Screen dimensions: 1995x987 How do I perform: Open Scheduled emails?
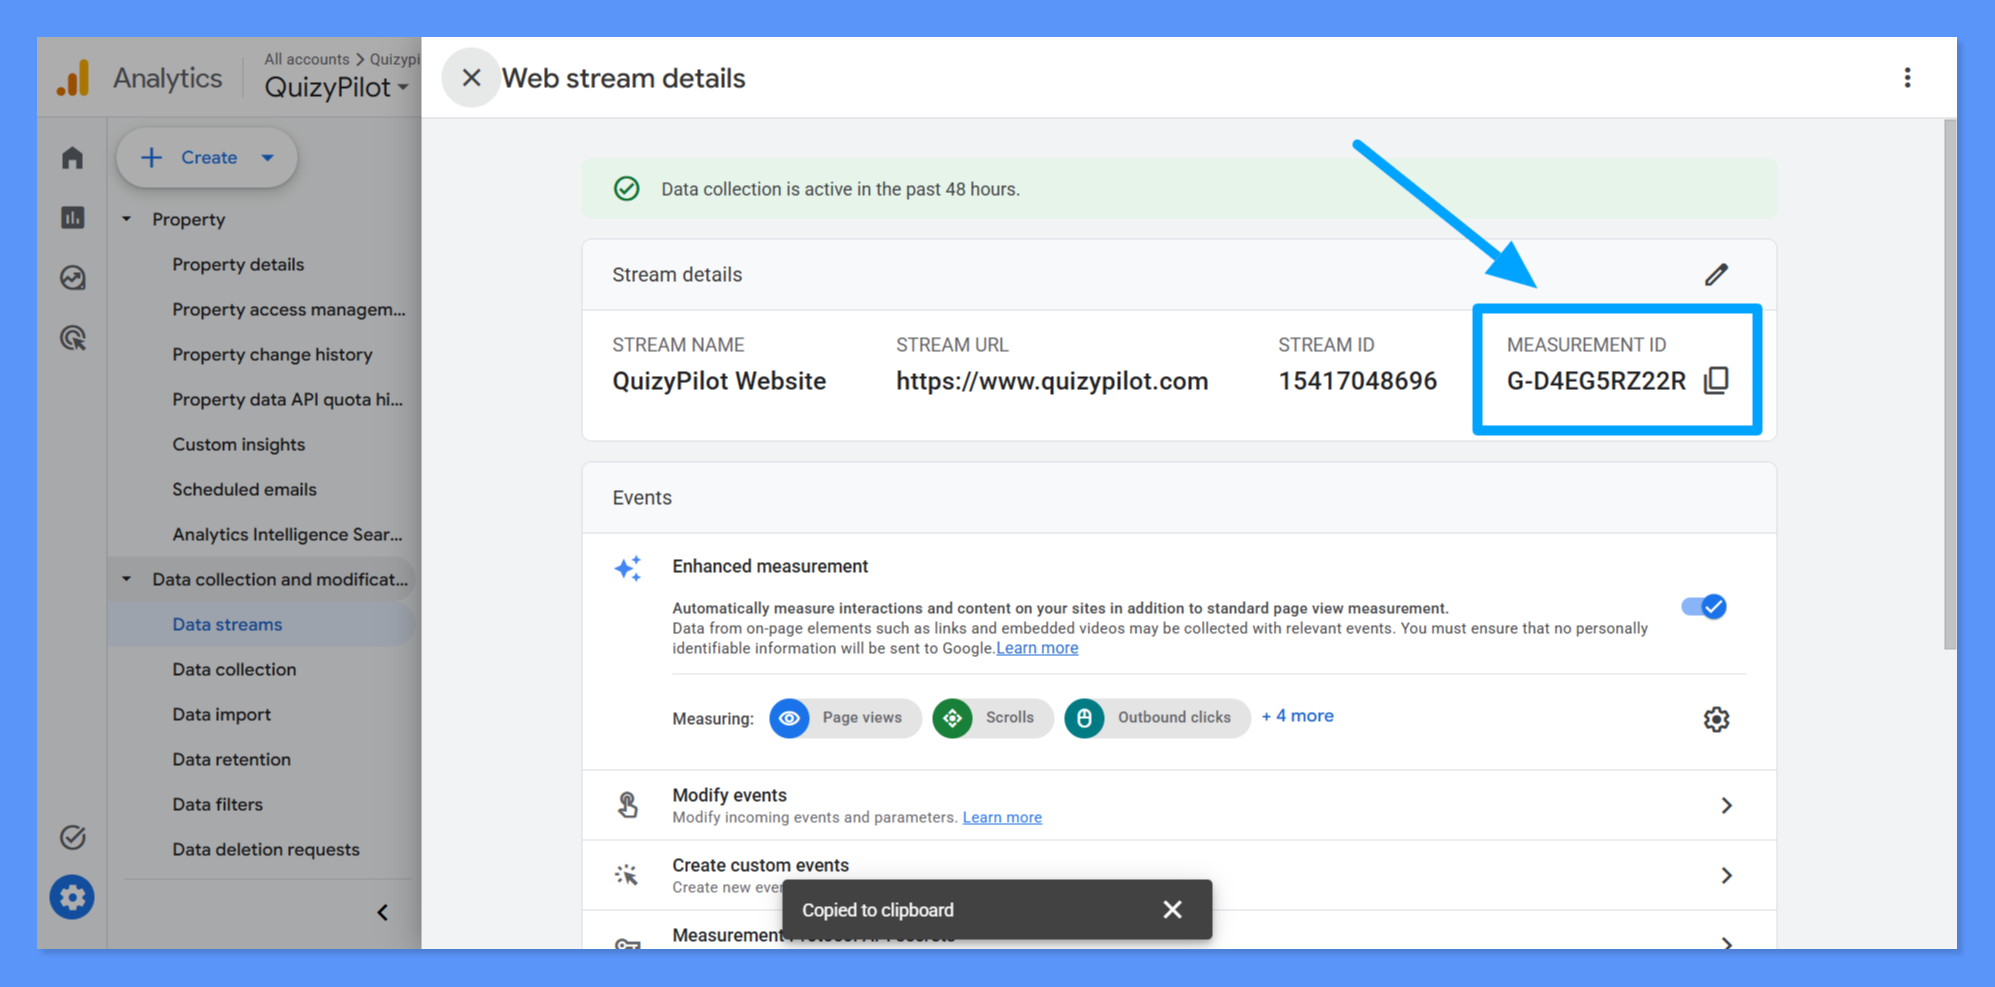pos(244,489)
